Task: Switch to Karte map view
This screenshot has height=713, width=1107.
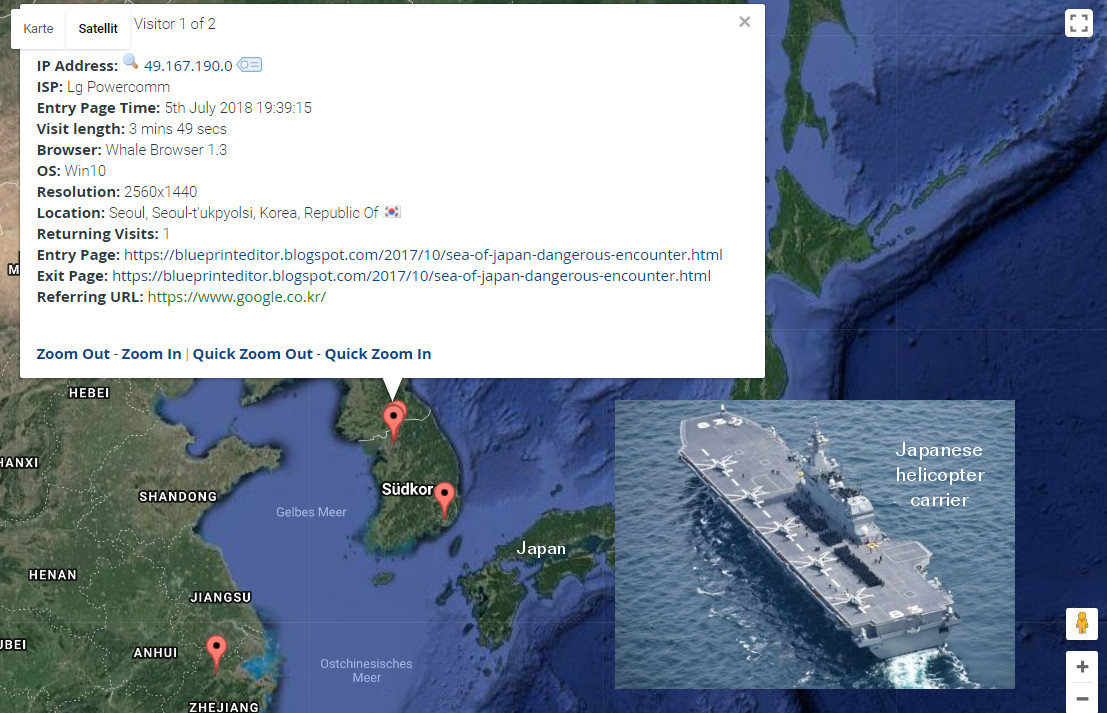Action: click(x=38, y=28)
